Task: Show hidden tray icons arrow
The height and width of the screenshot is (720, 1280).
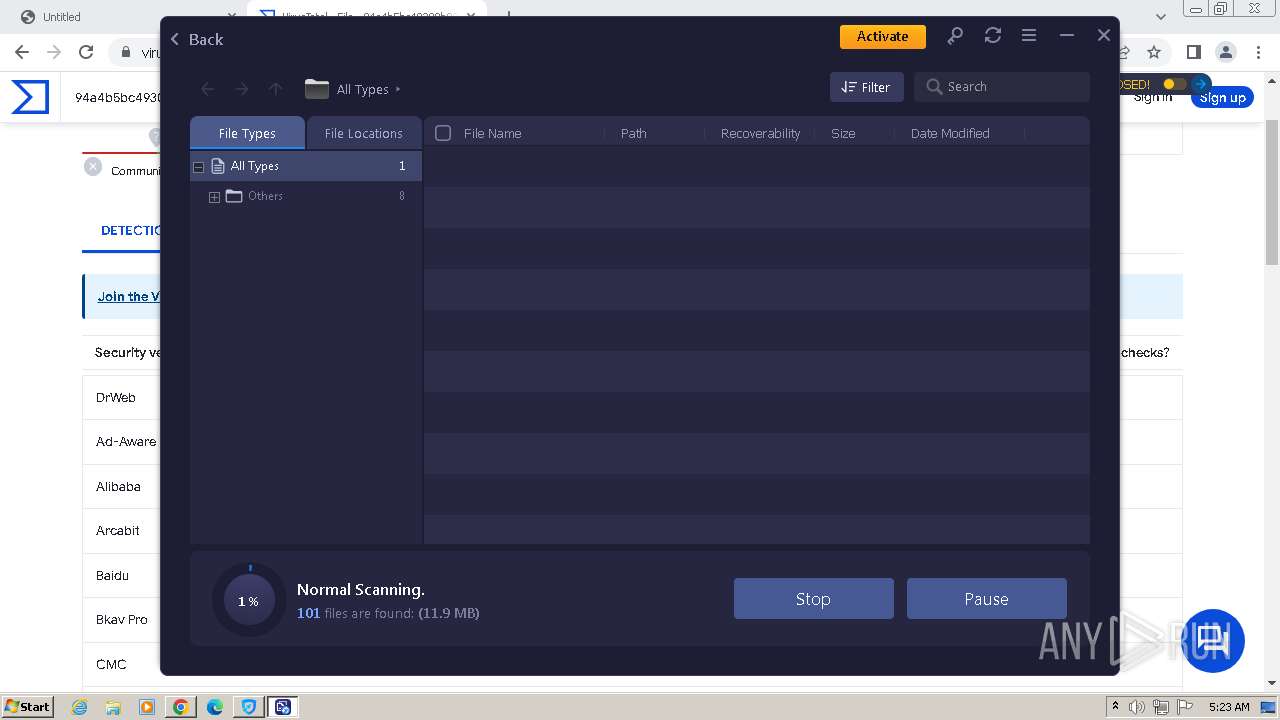Action: click(x=1115, y=707)
